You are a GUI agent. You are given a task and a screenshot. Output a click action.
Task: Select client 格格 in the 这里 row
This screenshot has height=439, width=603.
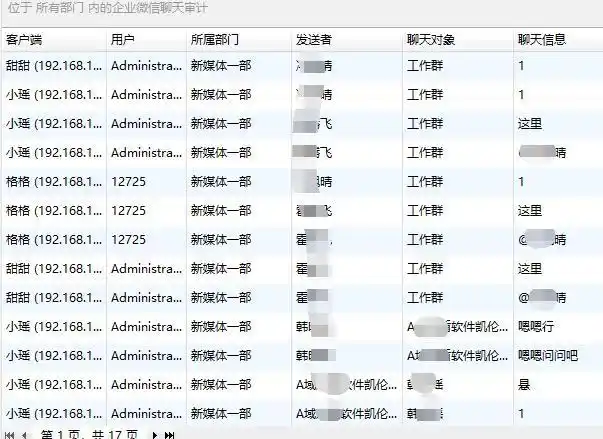pos(54,211)
